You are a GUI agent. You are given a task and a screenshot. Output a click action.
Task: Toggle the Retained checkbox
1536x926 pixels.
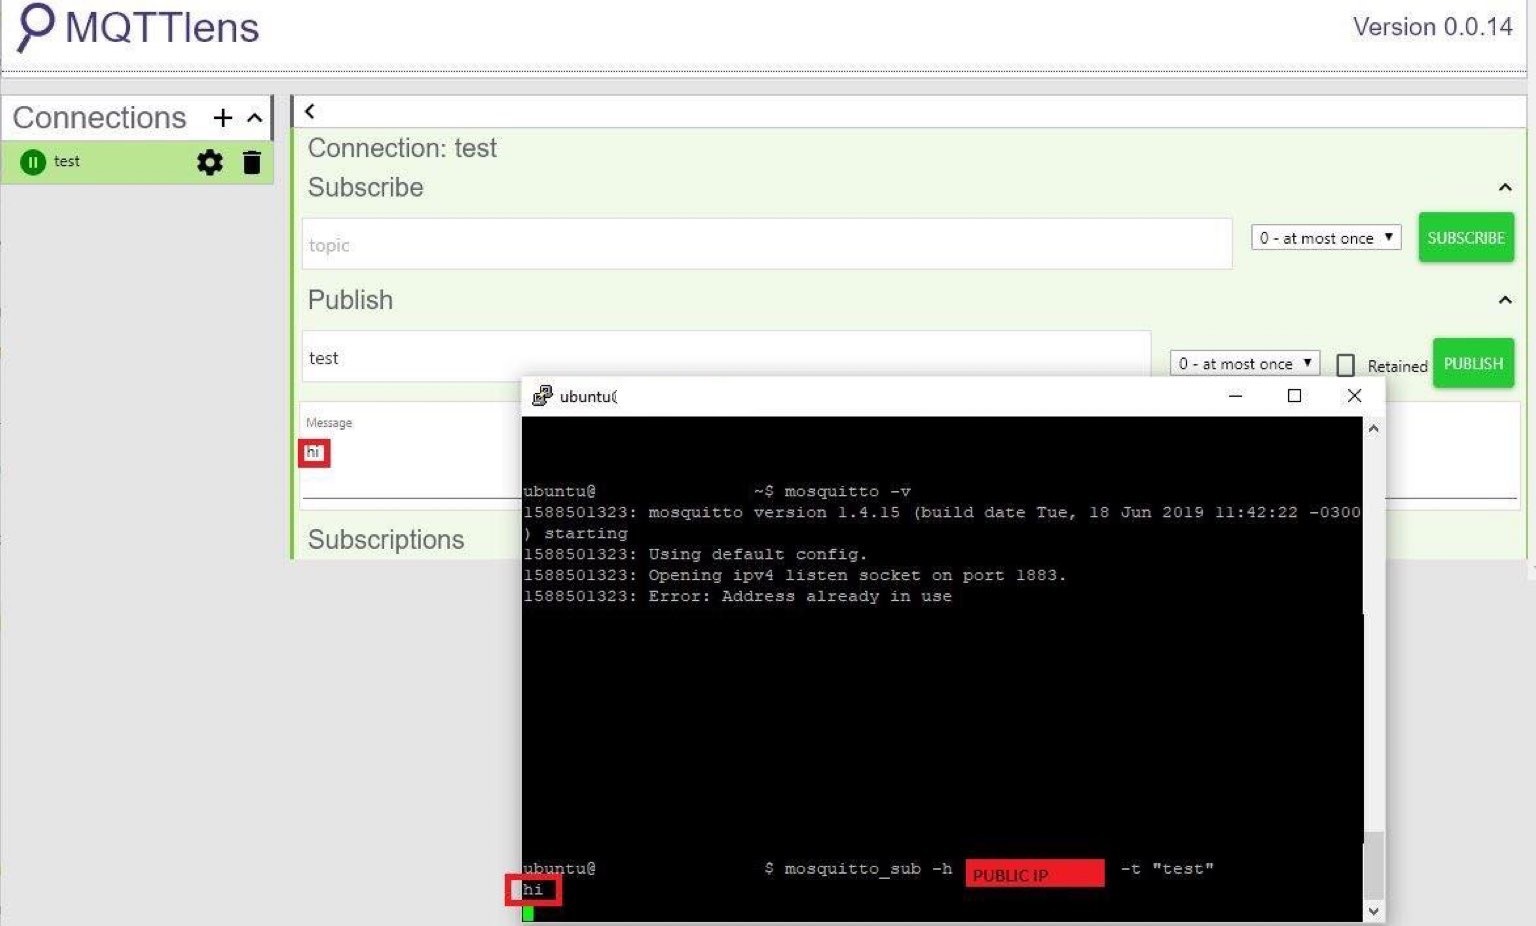1346,365
